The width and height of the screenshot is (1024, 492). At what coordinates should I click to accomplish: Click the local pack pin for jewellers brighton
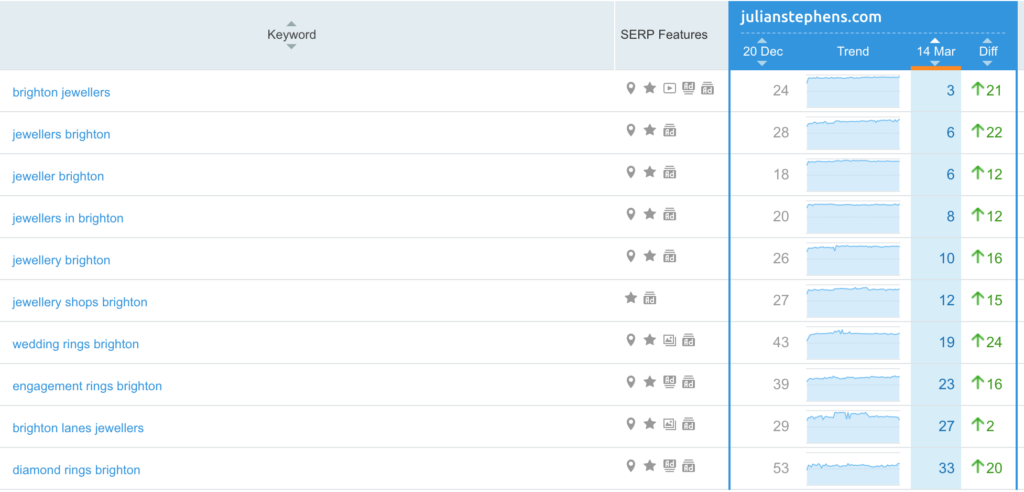[630, 130]
